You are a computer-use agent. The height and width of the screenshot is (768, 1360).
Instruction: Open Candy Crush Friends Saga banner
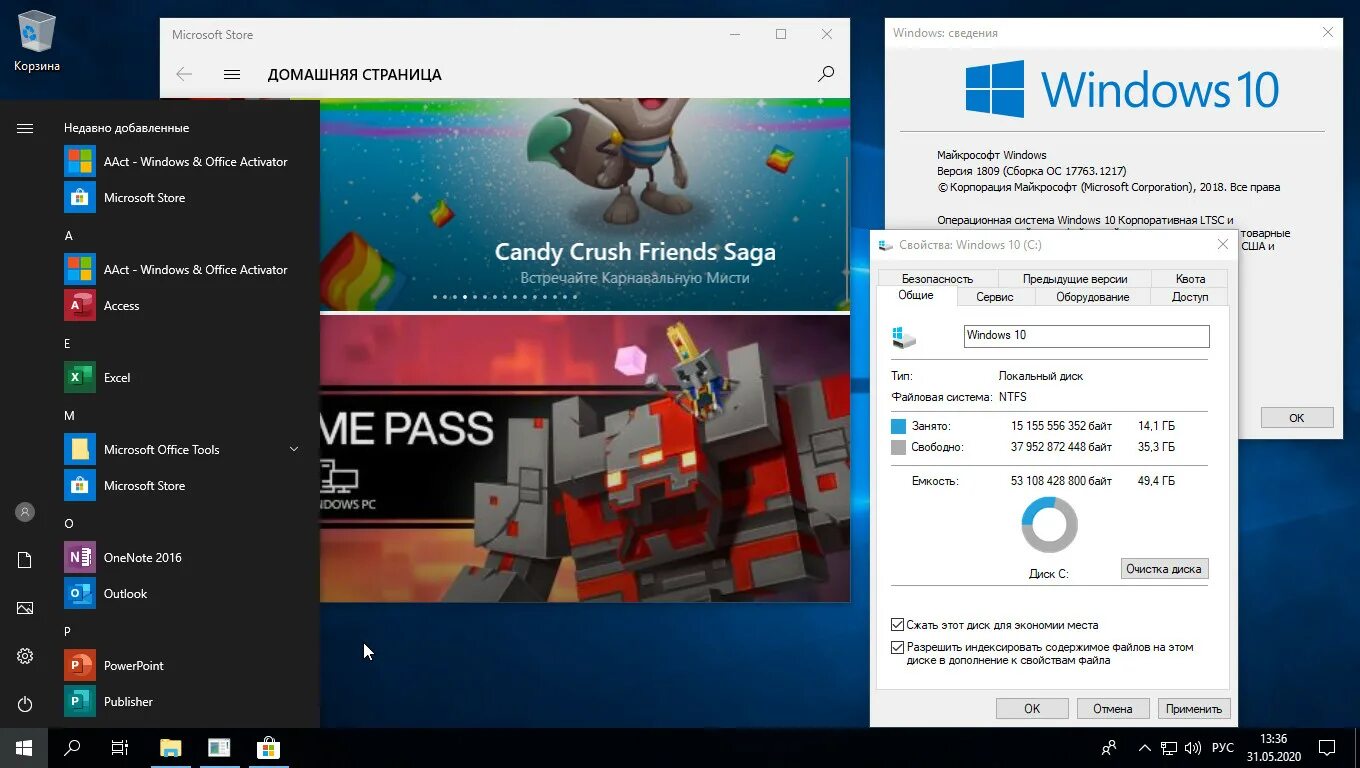[x=585, y=204]
